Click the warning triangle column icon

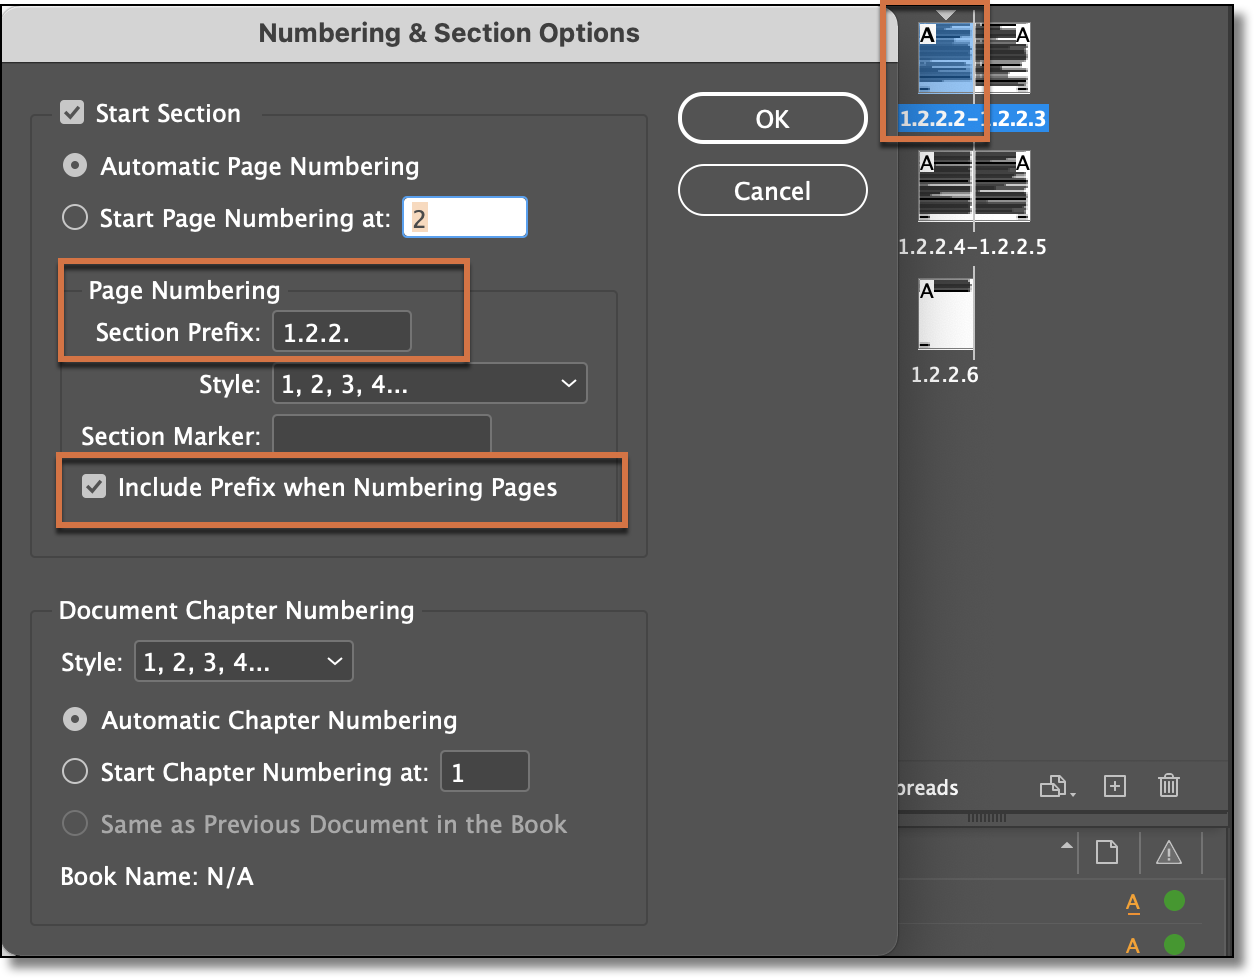coord(1169,852)
